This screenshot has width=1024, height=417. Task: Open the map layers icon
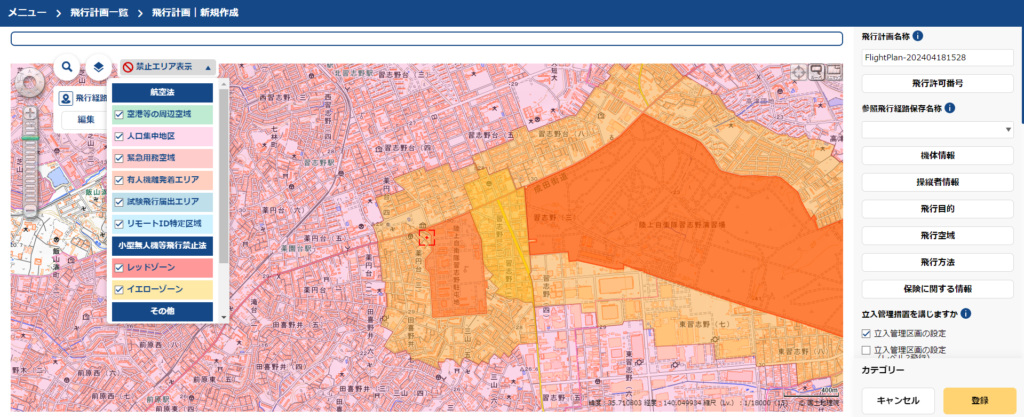coord(99,67)
